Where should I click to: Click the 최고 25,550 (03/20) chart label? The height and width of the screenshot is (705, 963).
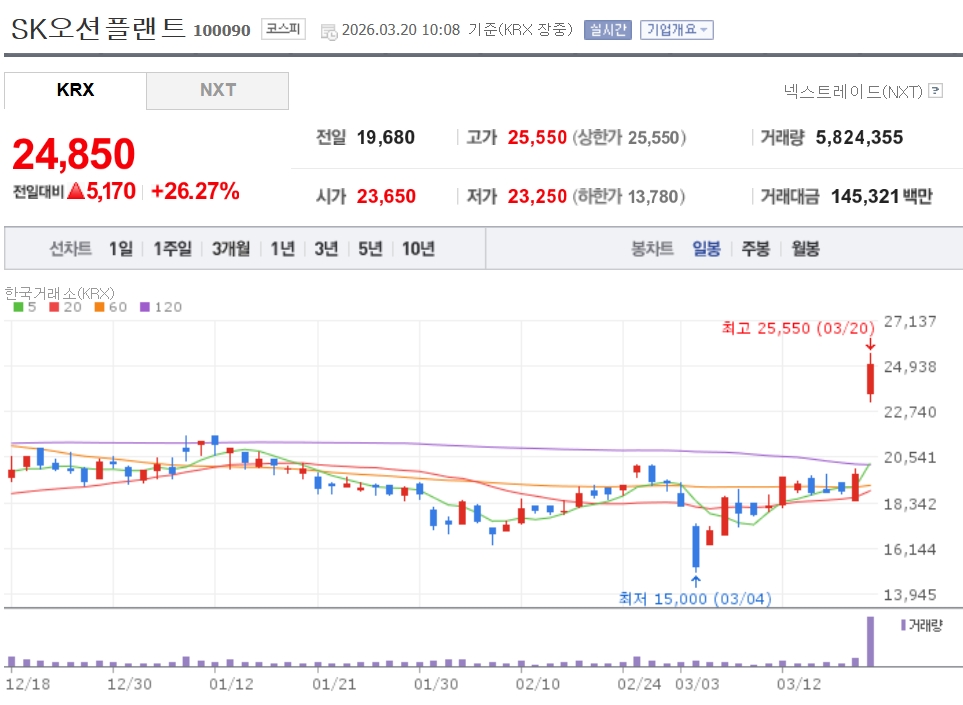(x=798, y=328)
